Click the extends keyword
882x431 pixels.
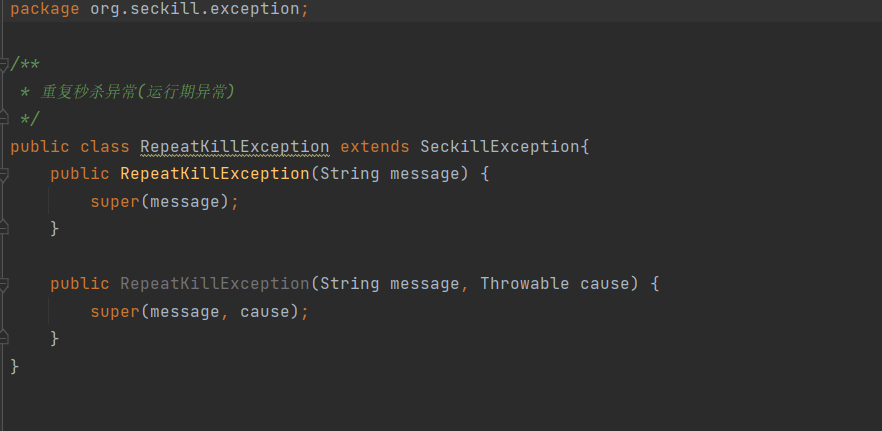(x=374, y=147)
